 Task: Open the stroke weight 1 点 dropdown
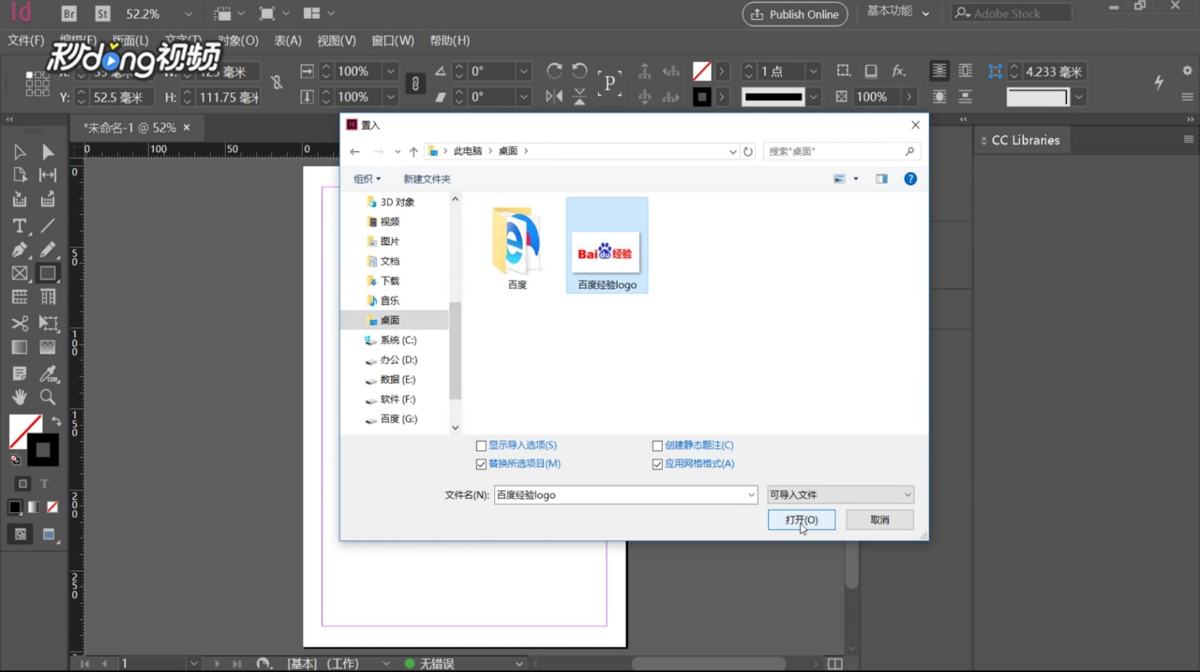point(813,71)
